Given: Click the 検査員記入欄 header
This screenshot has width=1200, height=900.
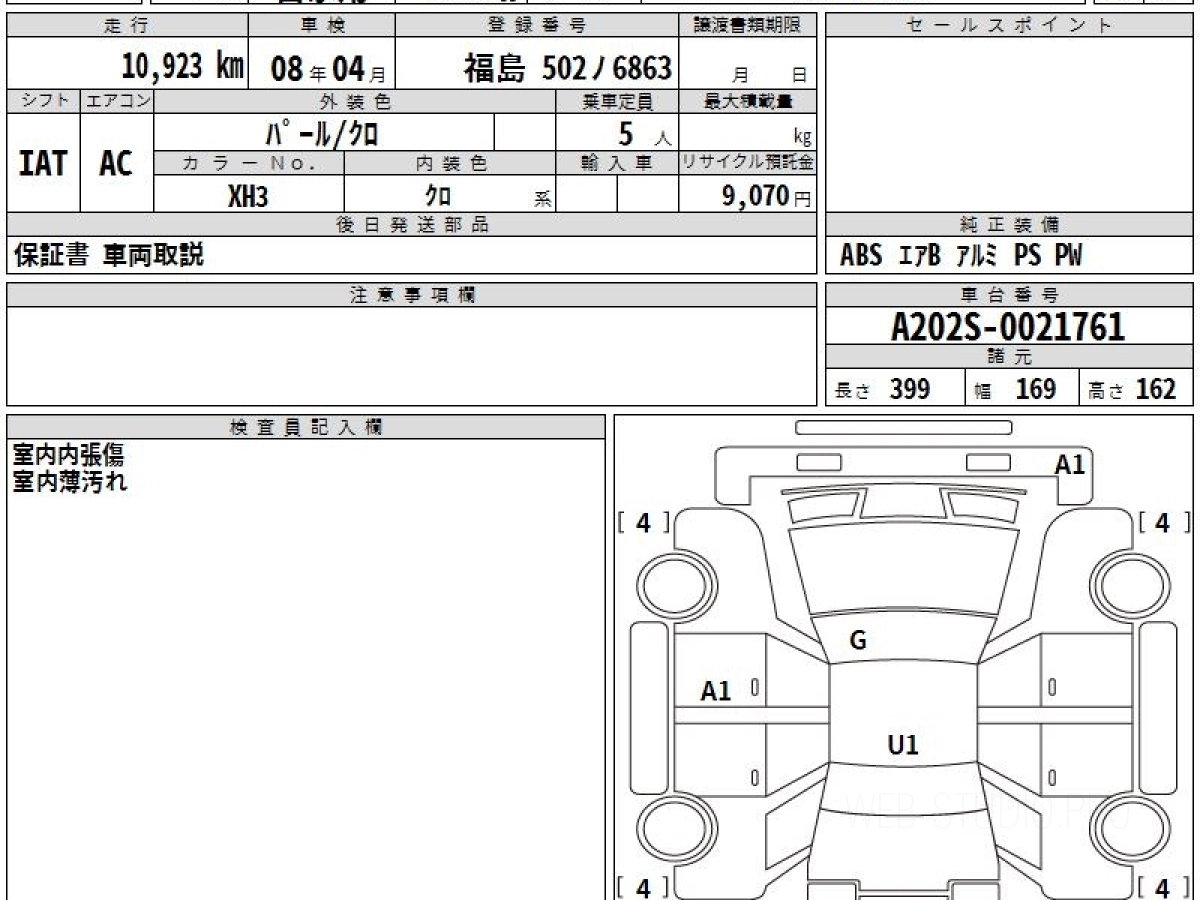Looking at the screenshot, I should click(306, 427).
